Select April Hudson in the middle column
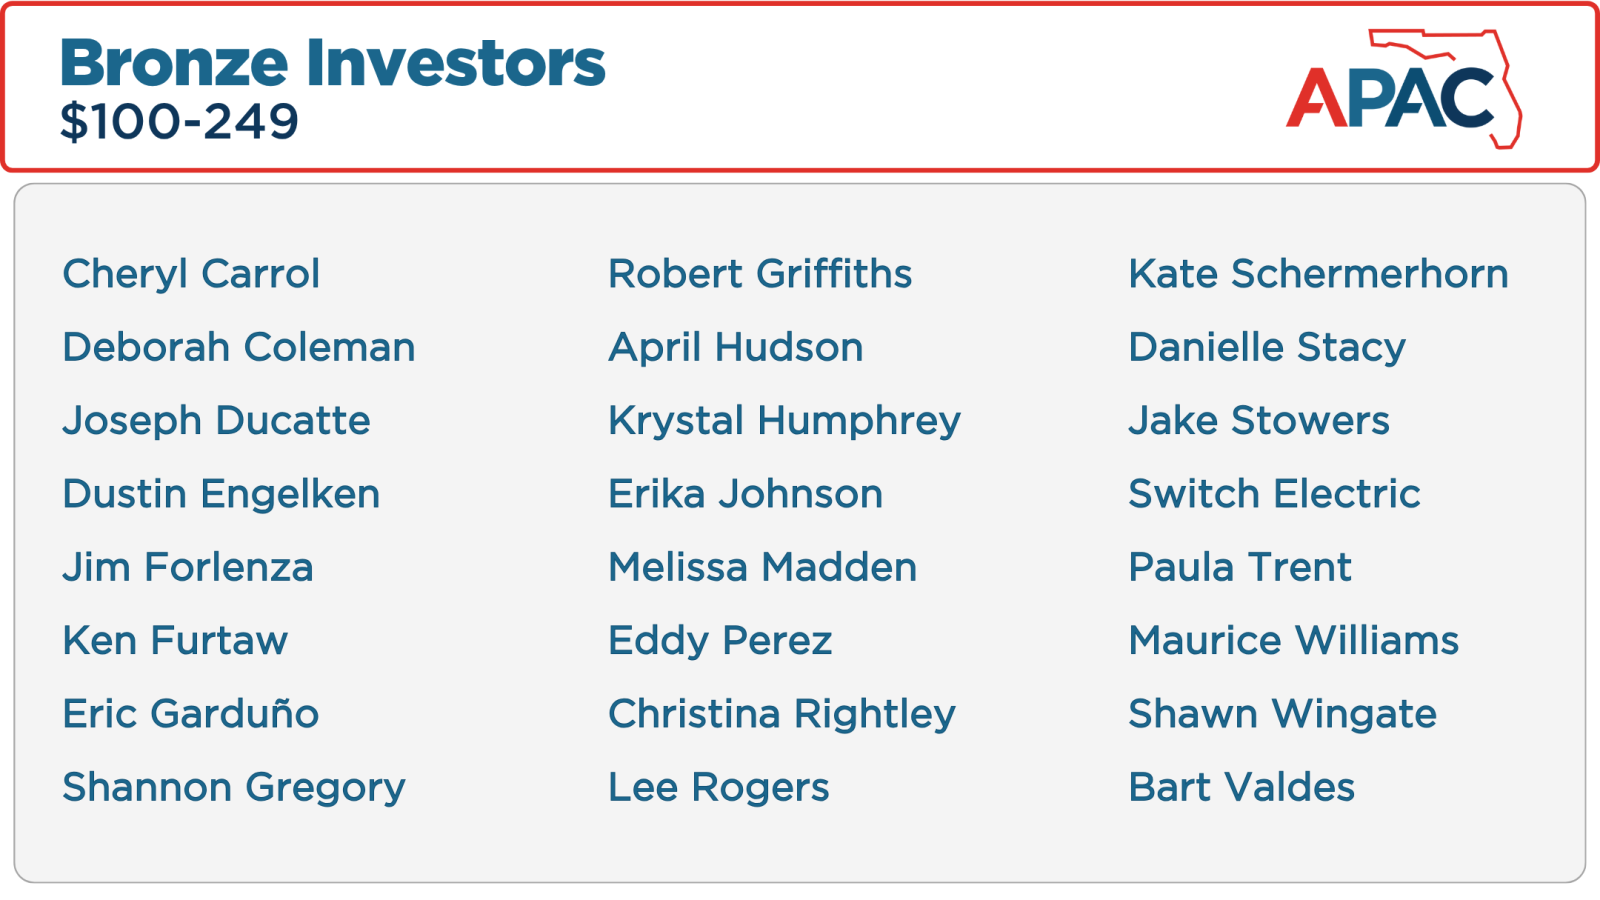This screenshot has height=900, width=1600. [736, 348]
